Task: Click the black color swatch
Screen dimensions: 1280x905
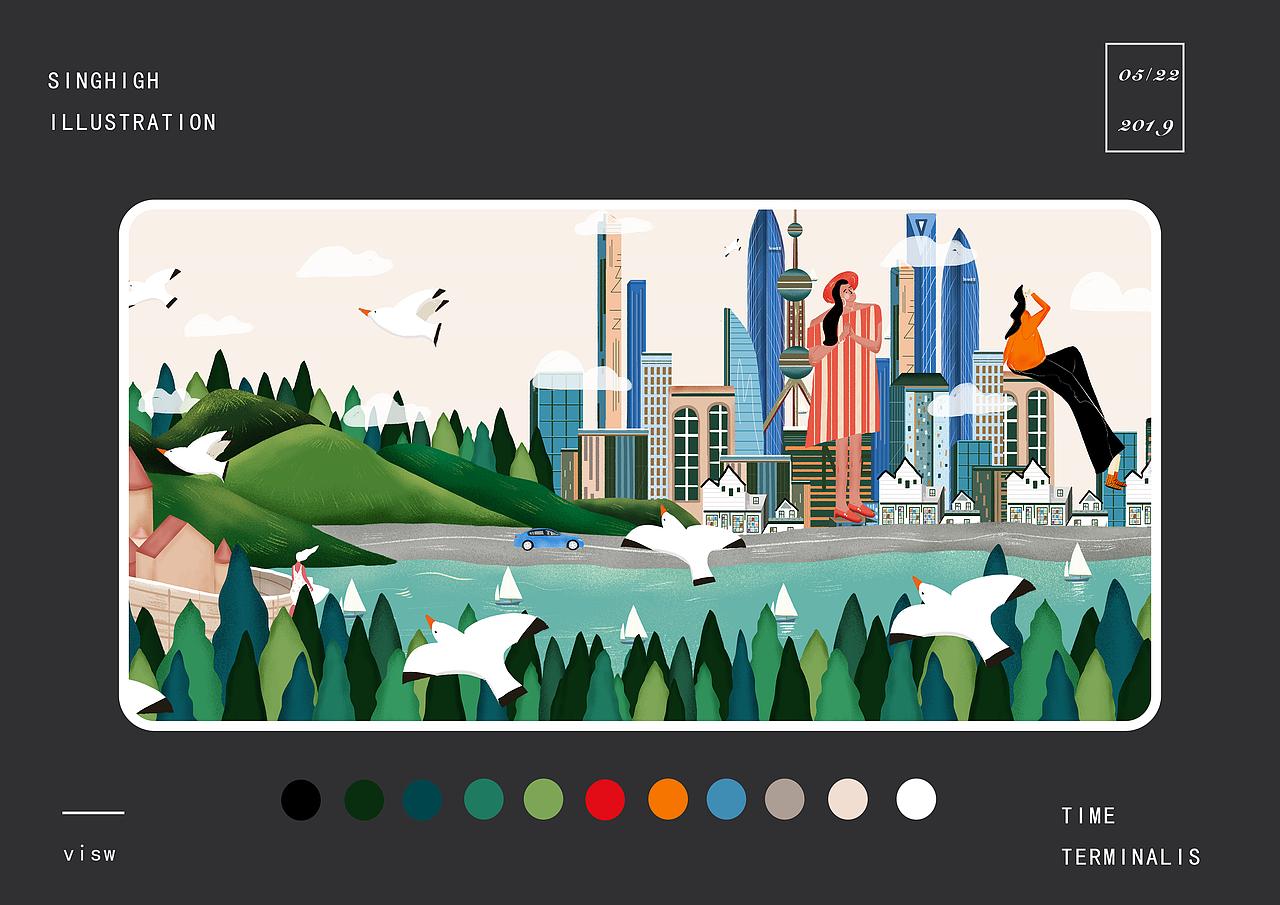Action: click(x=301, y=800)
